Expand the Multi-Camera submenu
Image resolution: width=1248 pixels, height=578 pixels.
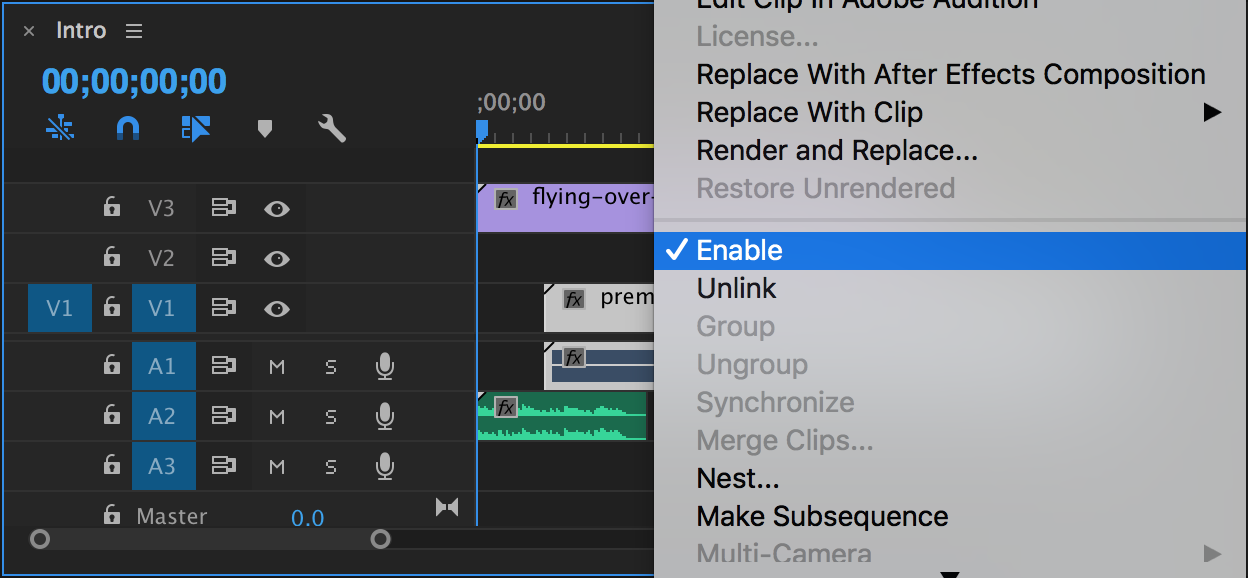tap(783, 554)
